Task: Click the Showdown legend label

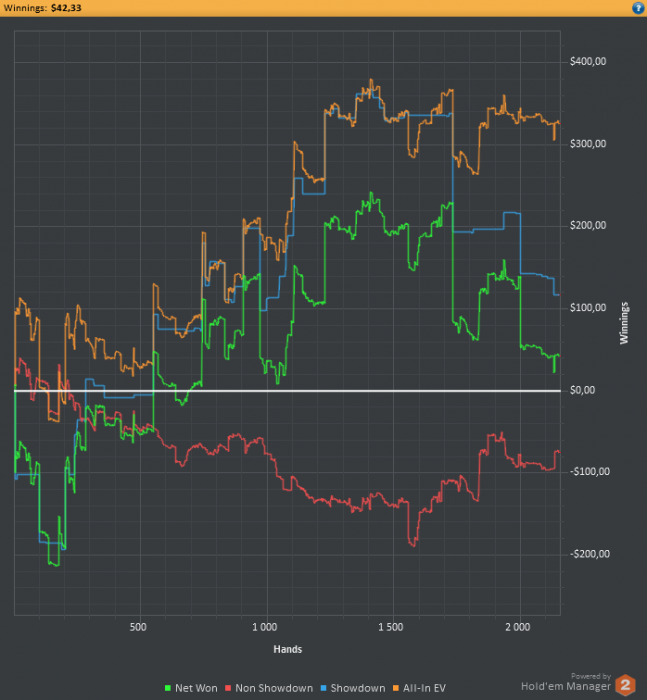Action: click(x=358, y=688)
